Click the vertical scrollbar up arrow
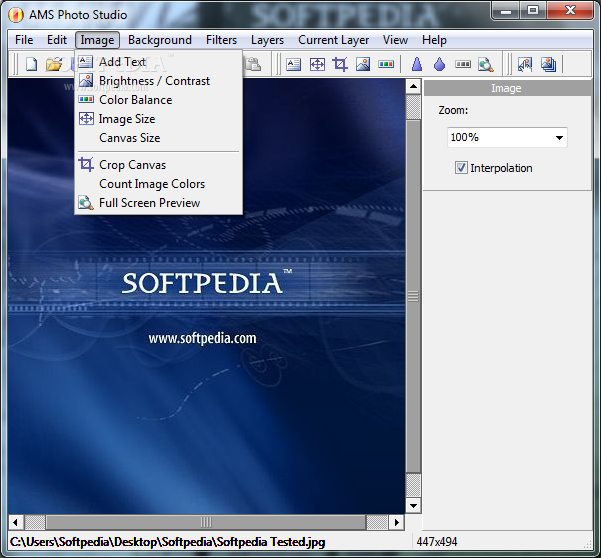This screenshot has width=601, height=558. click(413, 86)
